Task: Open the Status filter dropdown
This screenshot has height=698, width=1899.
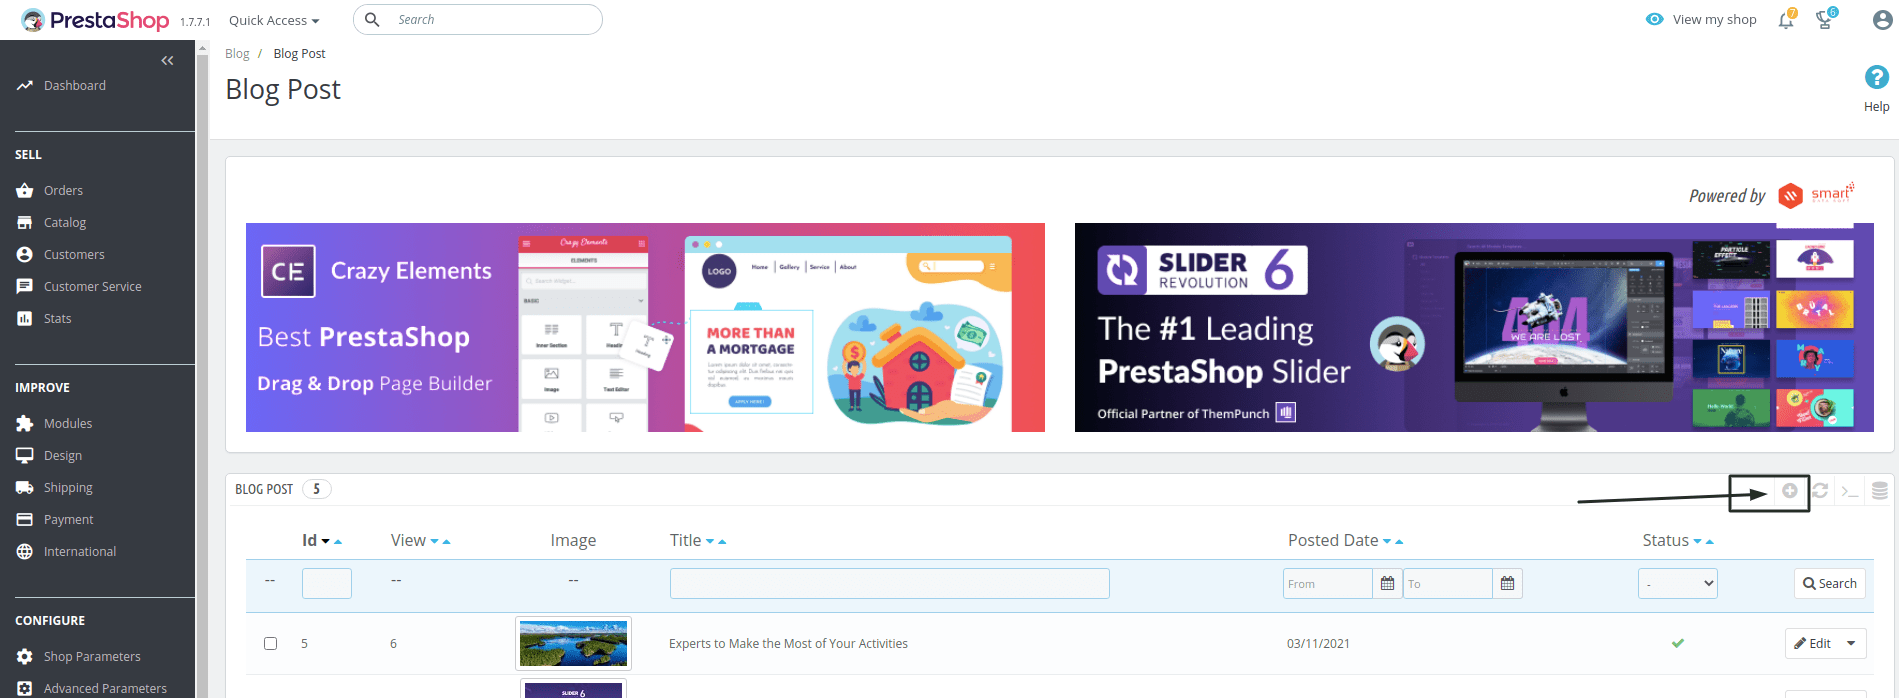Action: (1678, 583)
